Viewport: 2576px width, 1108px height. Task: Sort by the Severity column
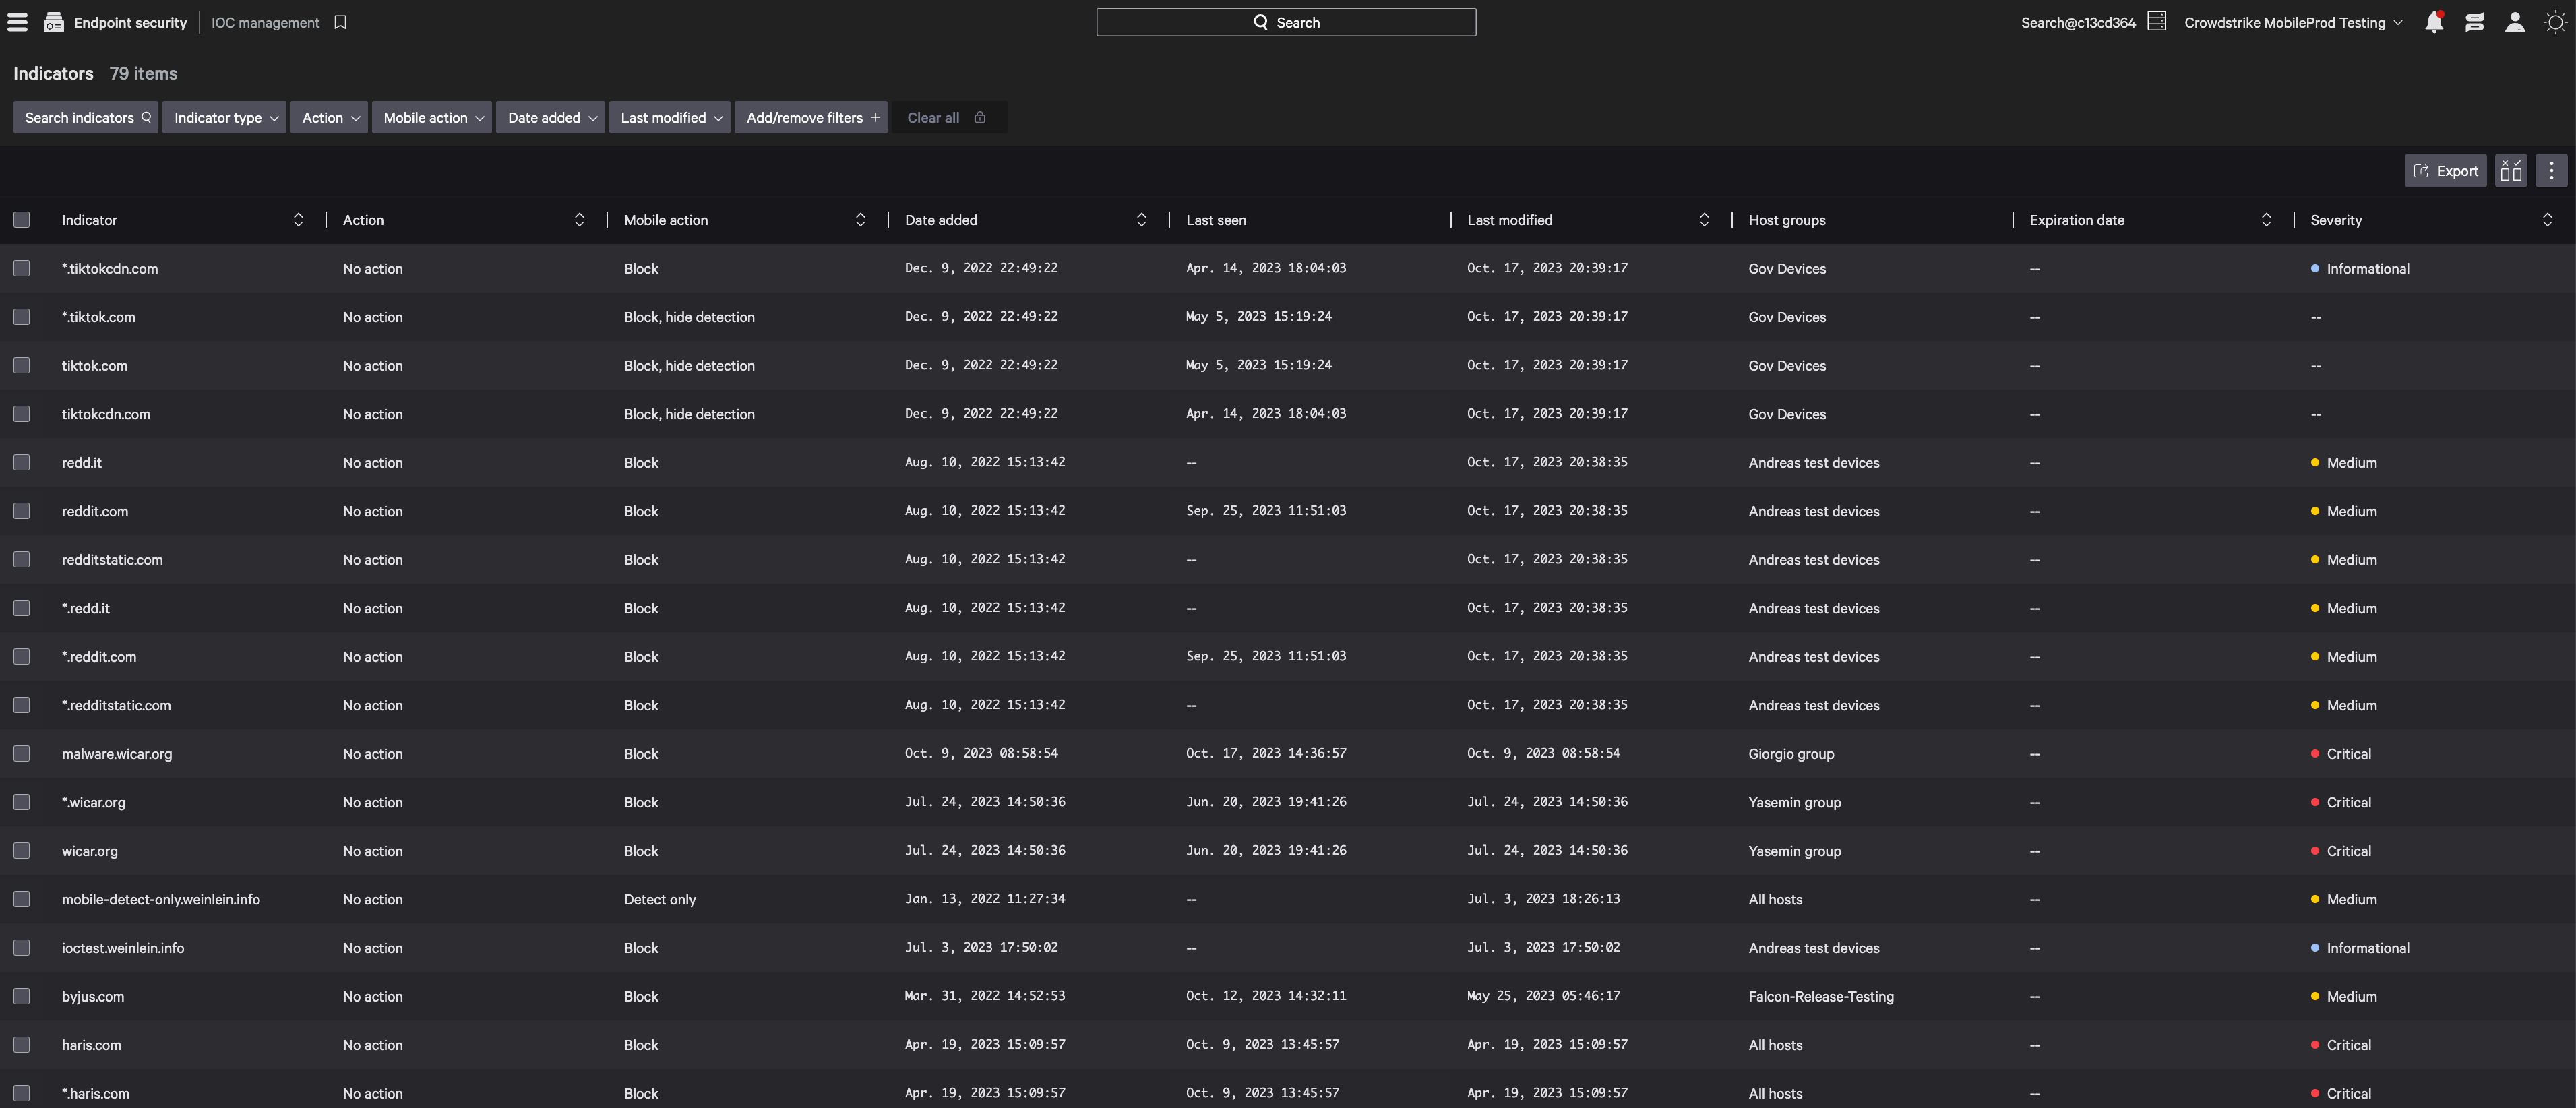tap(2547, 220)
